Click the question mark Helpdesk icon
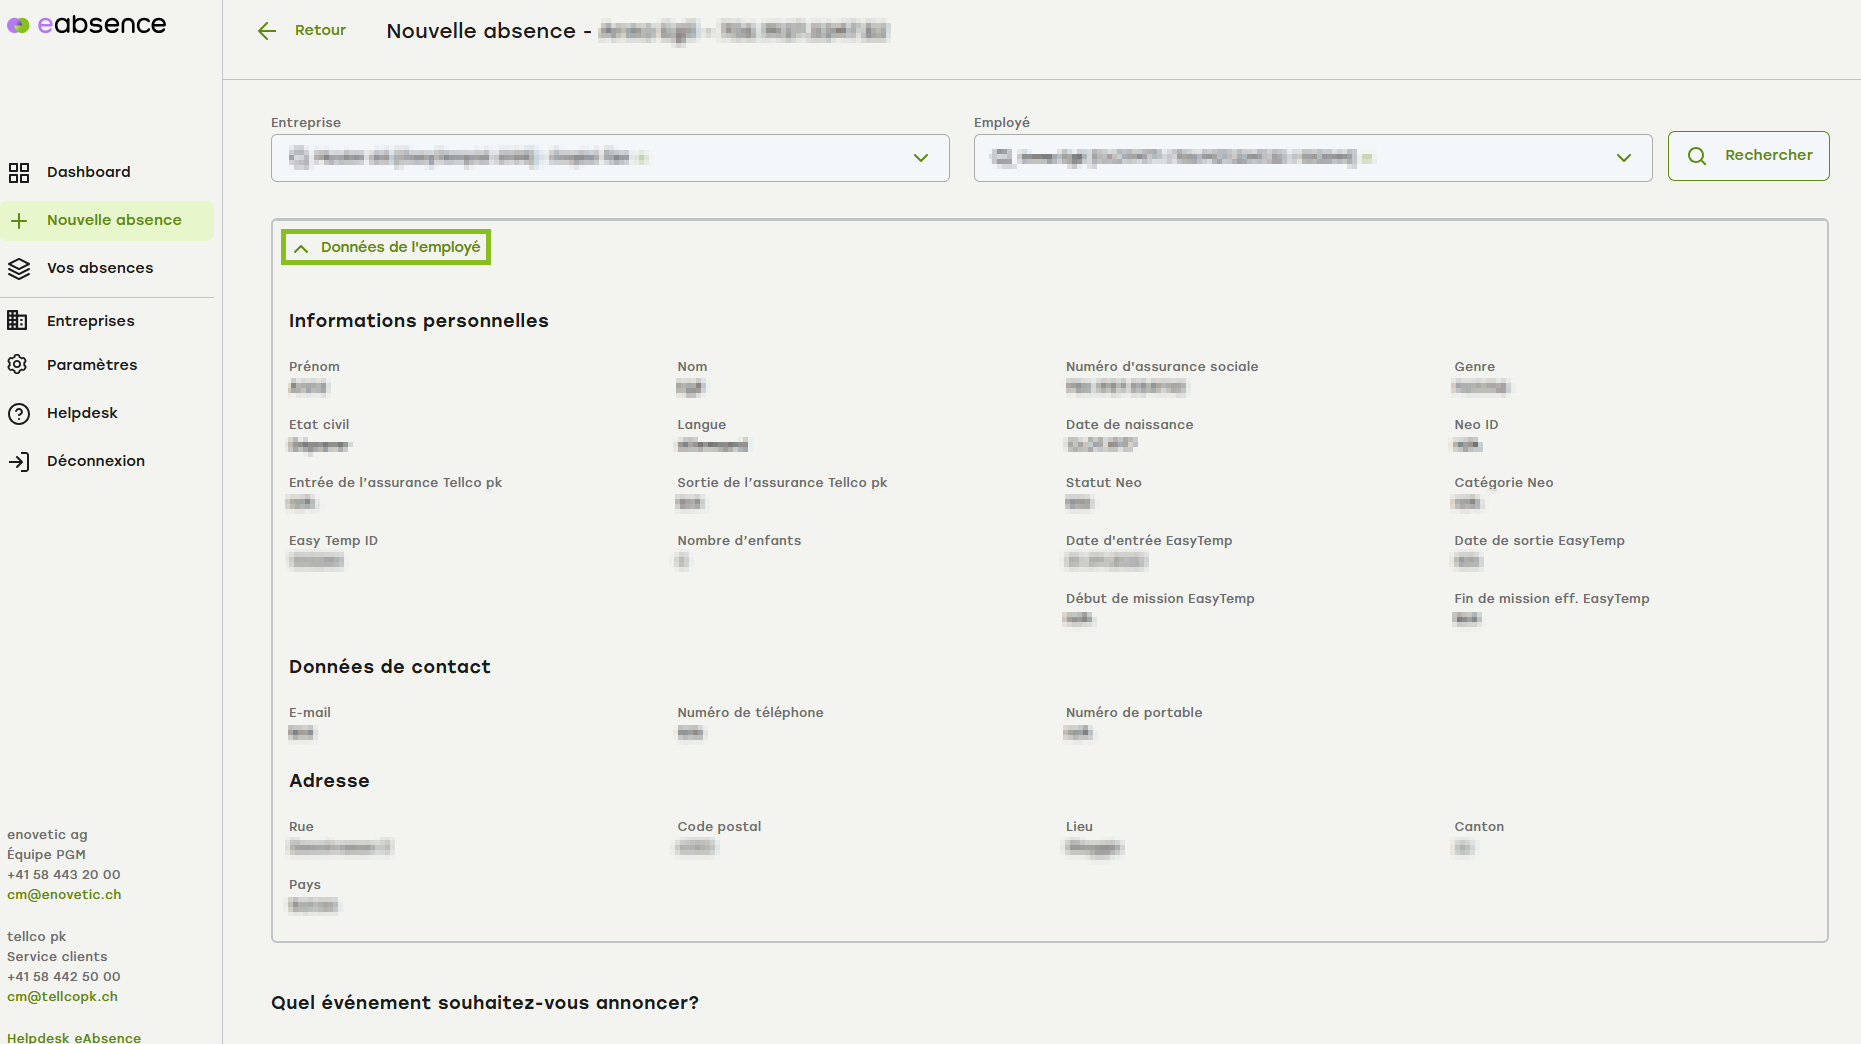1861x1044 pixels. pos(19,414)
